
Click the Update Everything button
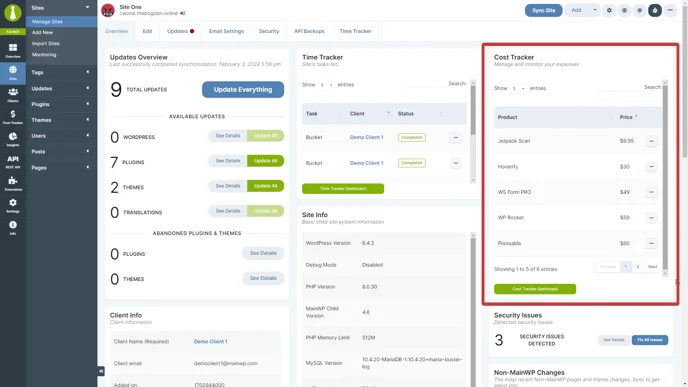tap(243, 90)
